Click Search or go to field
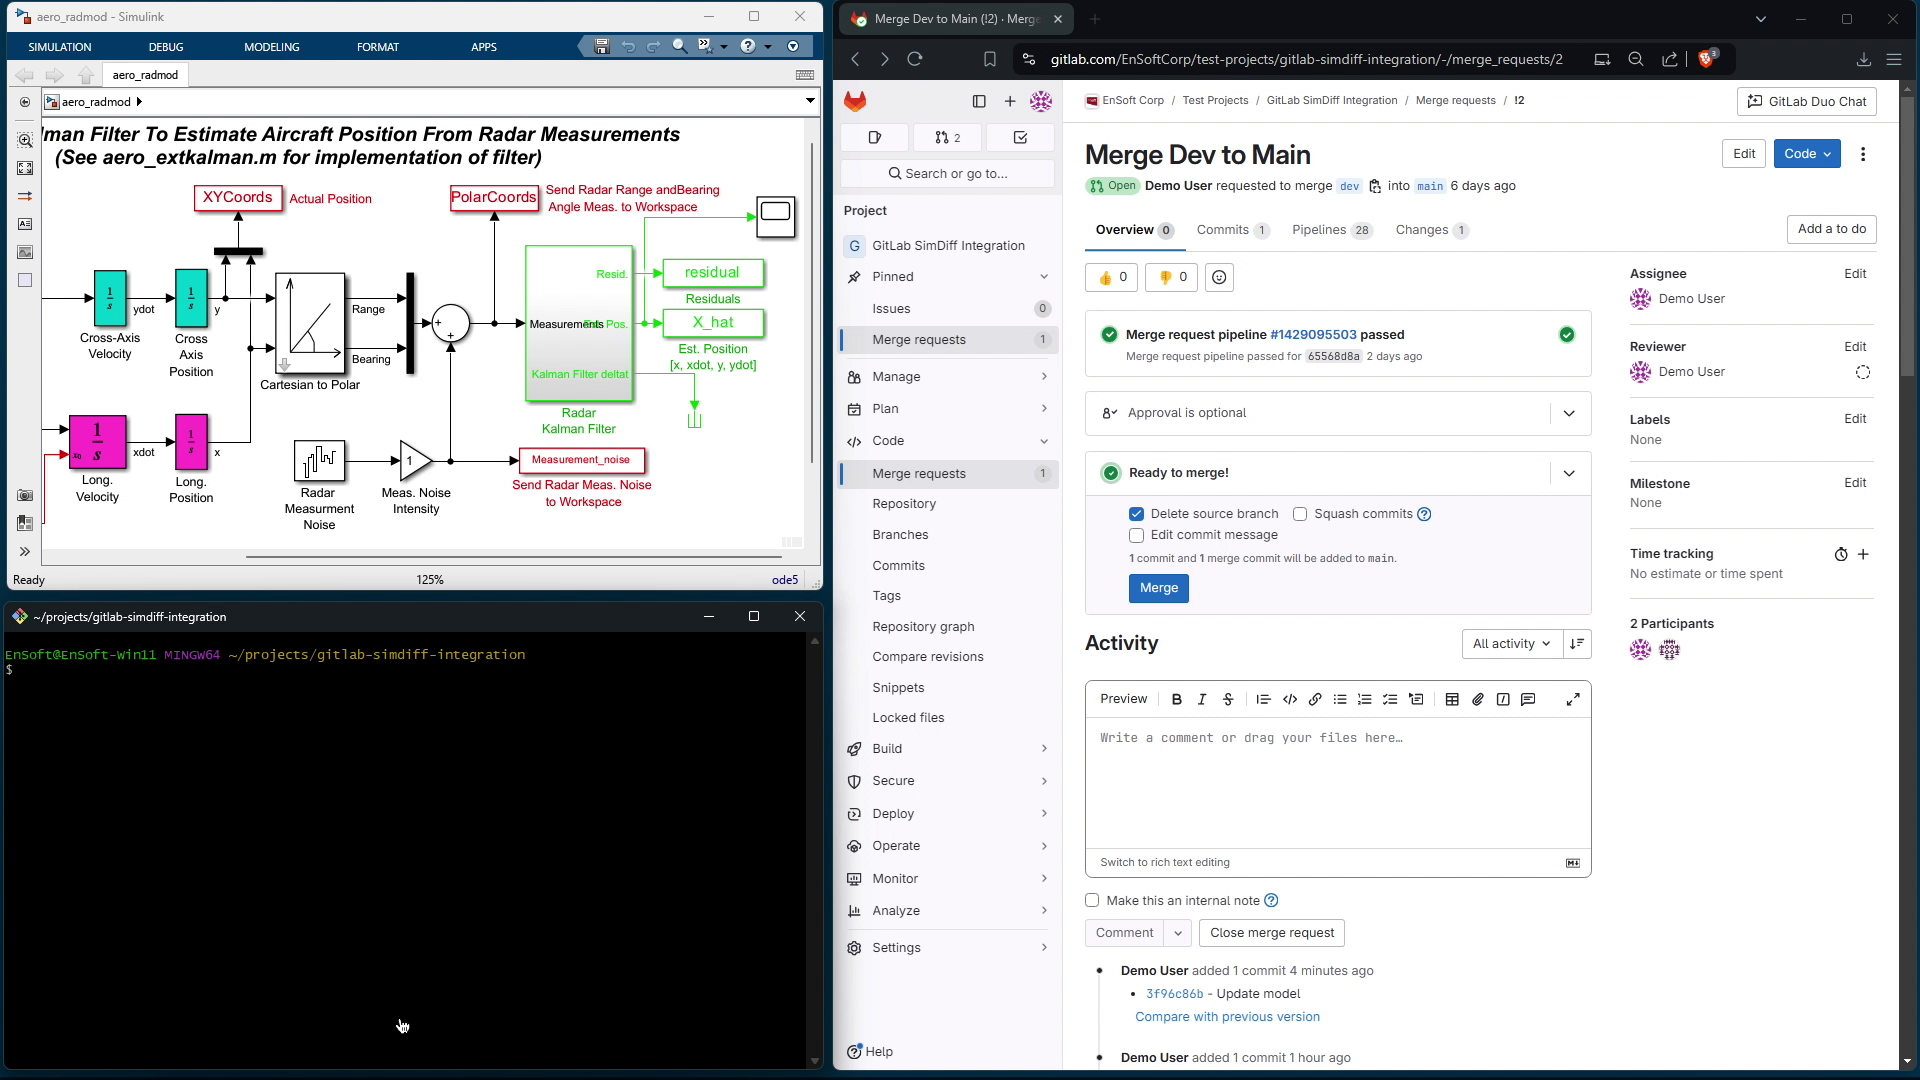 click(947, 173)
